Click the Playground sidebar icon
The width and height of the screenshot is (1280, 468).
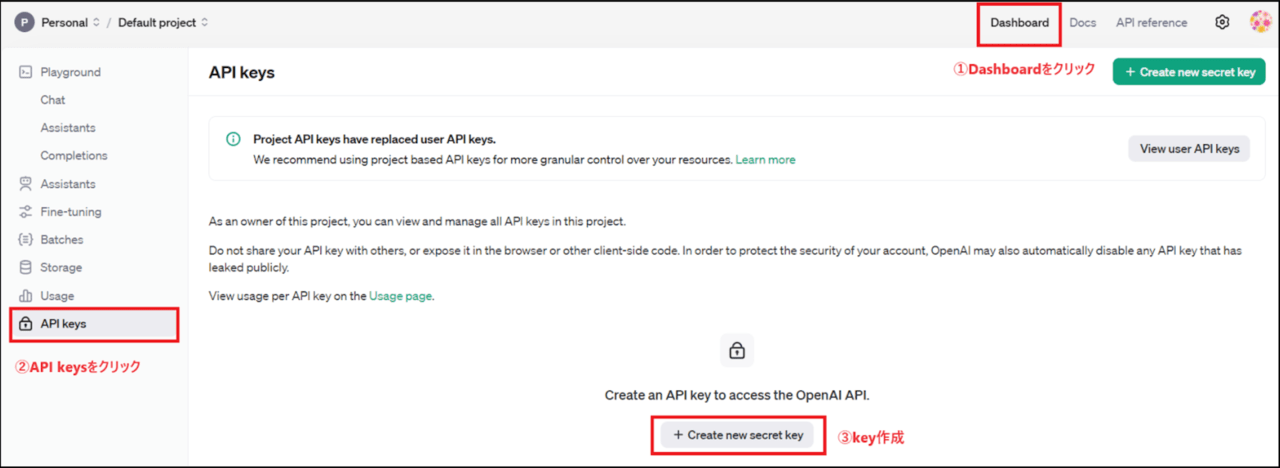[26, 72]
